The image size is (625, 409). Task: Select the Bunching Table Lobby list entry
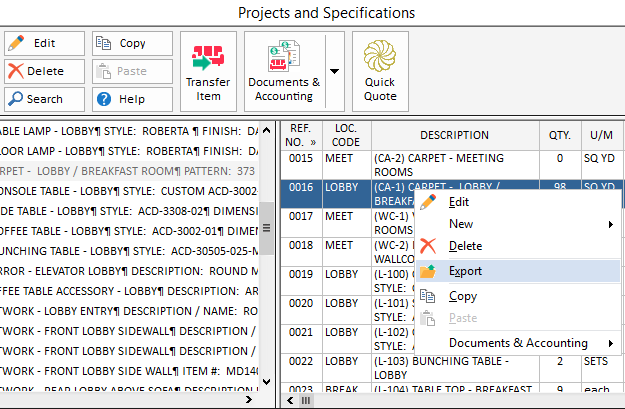tap(130, 253)
